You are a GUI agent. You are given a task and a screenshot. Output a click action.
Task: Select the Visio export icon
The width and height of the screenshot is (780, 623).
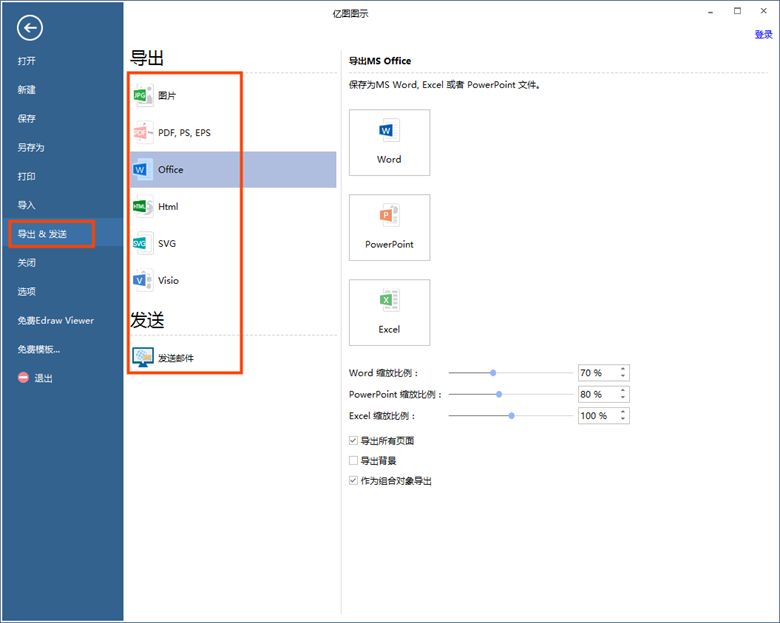click(x=142, y=280)
